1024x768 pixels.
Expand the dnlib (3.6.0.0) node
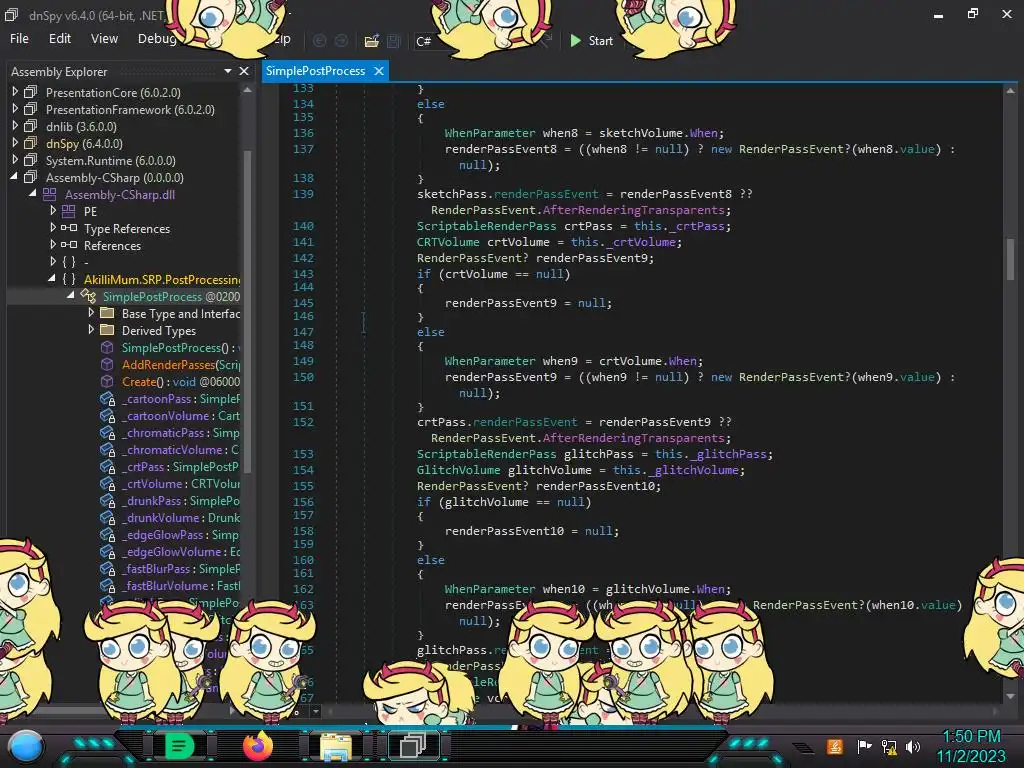point(15,126)
